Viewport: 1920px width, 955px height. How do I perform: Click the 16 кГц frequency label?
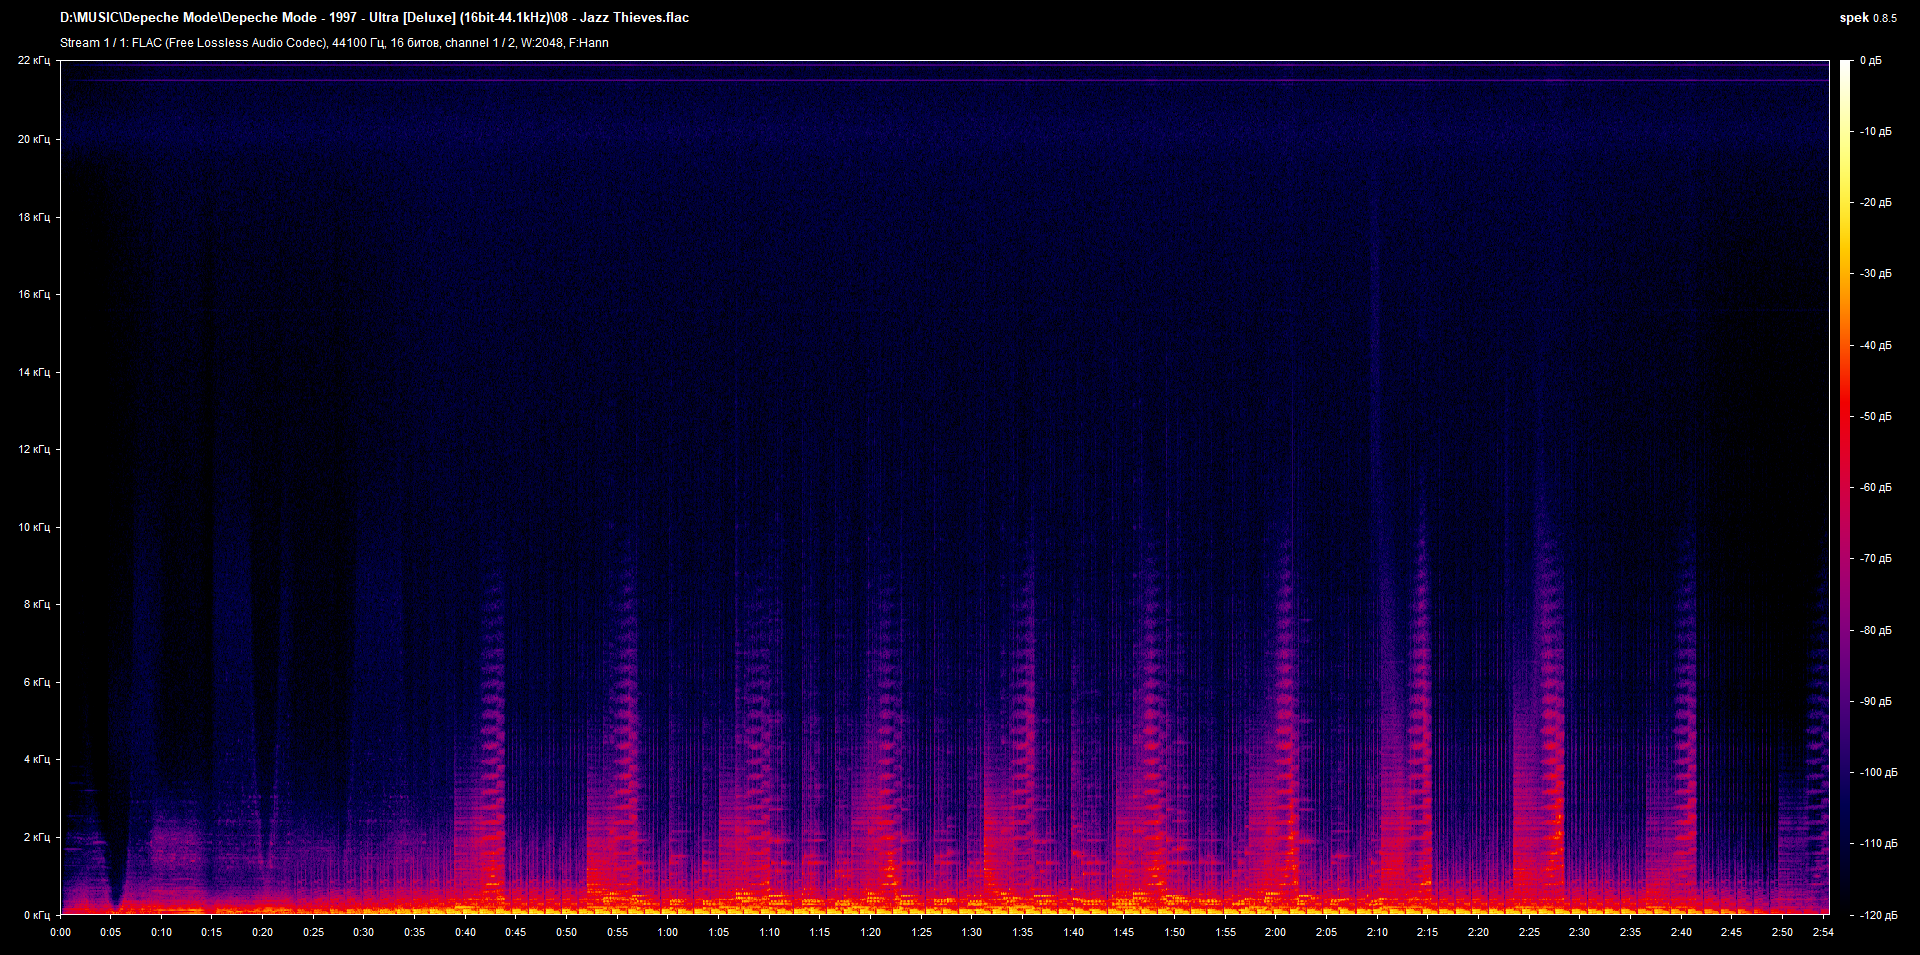(34, 295)
